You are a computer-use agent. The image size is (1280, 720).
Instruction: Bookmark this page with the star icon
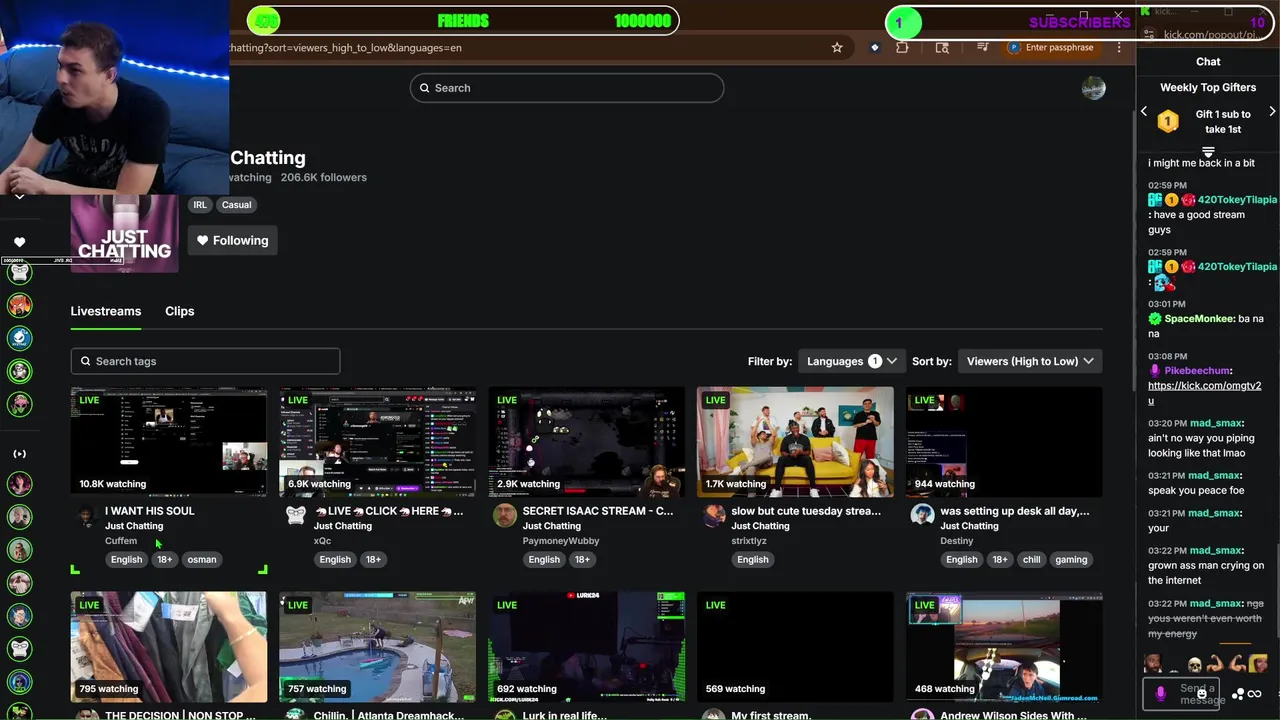click(x=837, y=47)
